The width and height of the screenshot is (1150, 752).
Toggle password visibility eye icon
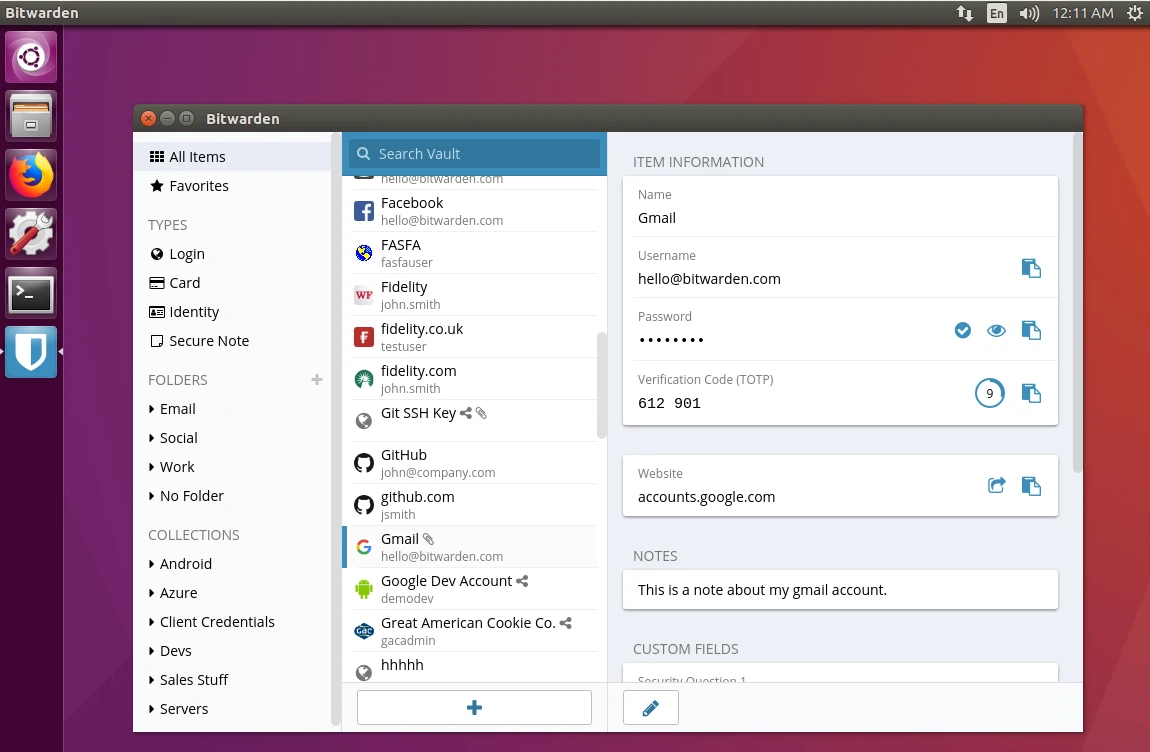pos(996,331)
